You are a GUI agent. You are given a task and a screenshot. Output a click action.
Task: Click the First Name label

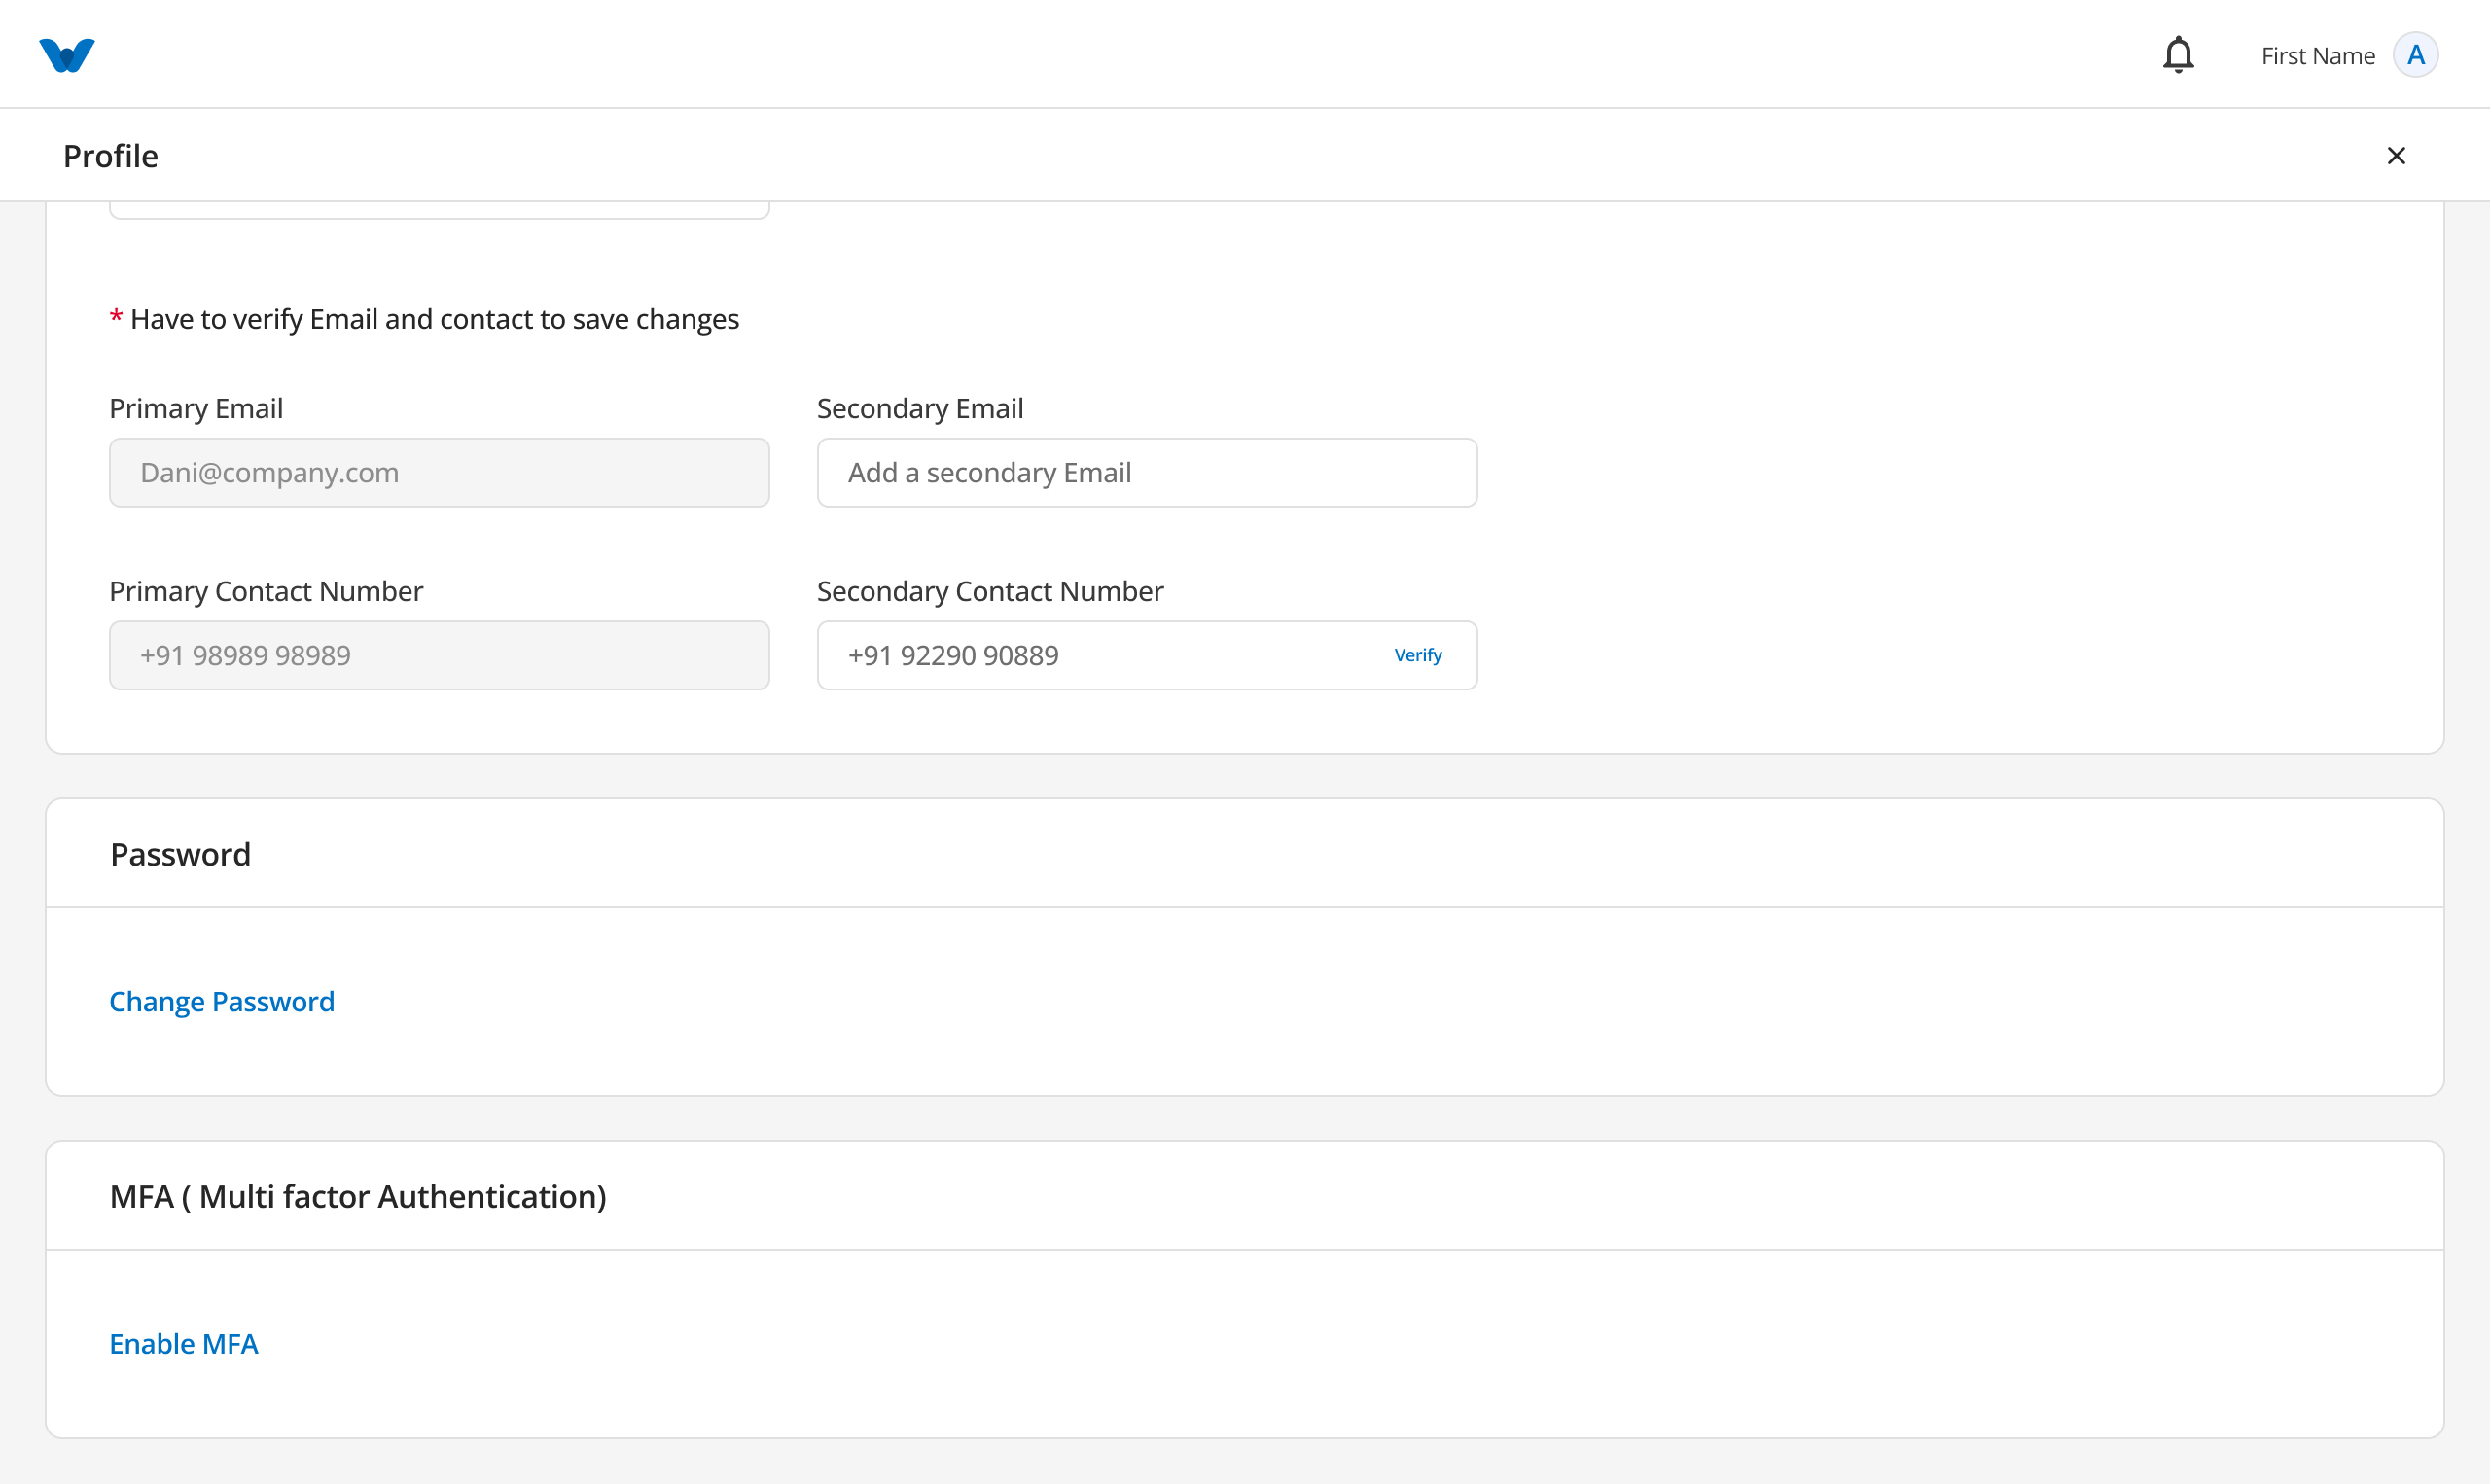[2317, 56]
